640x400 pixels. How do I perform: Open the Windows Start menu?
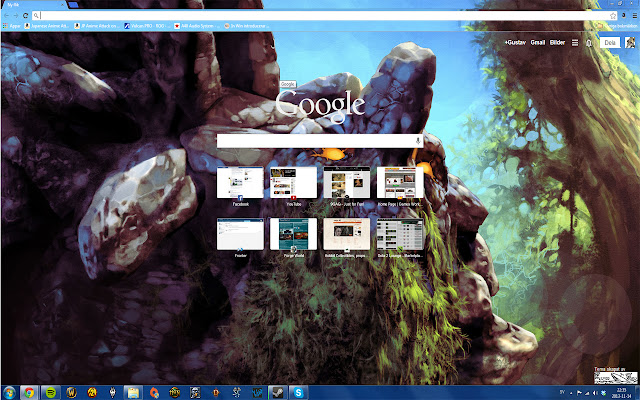pos(9,393)
